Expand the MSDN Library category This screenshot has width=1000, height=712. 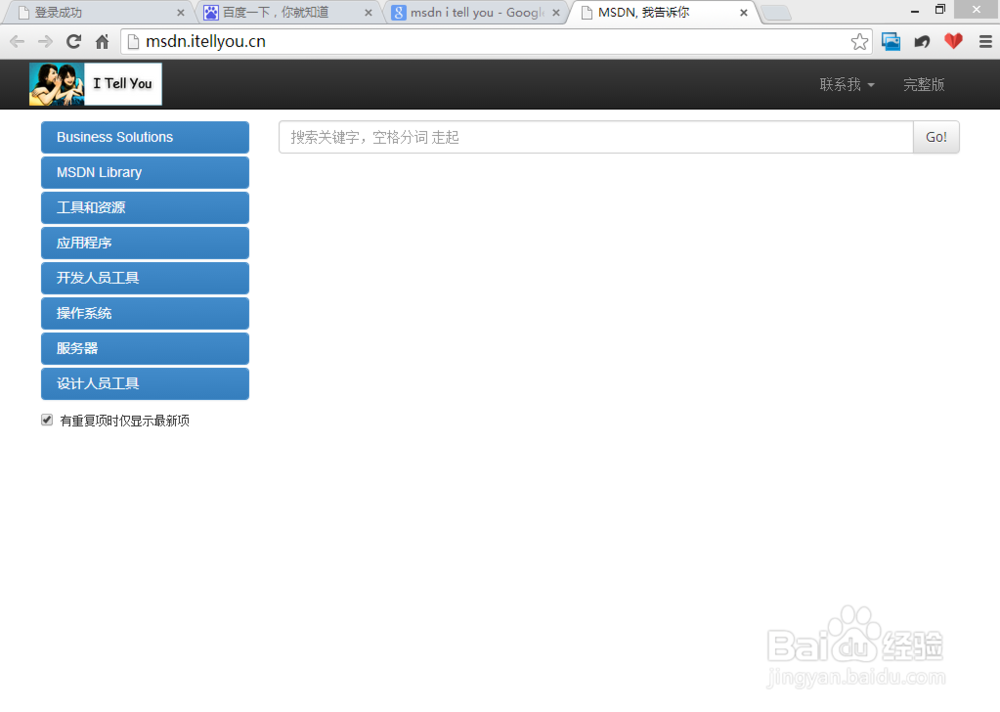pyautogui.click(x=145, y=172)
